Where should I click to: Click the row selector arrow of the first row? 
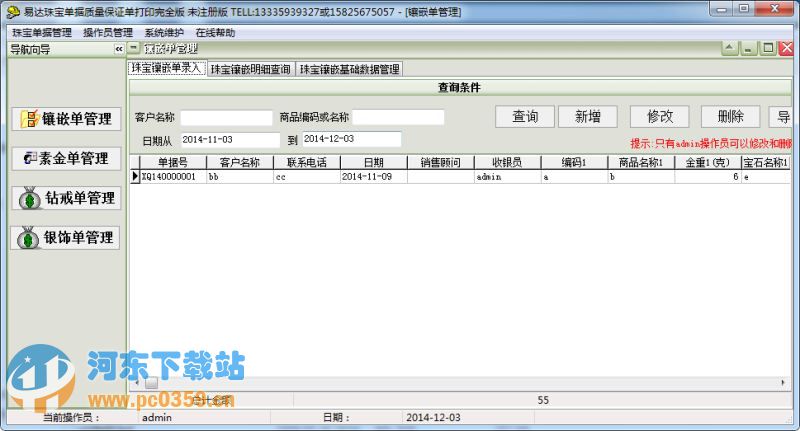point(135,177)
